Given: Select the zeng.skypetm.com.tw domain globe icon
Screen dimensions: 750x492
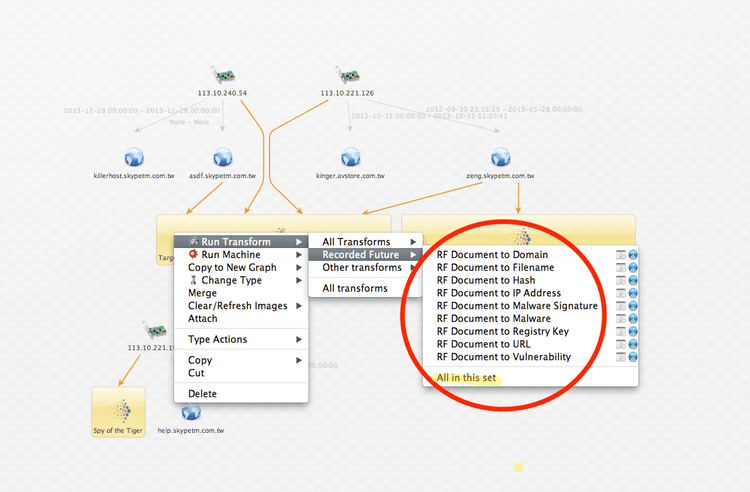Looking at the screenshot, I should (x=501, y=157).
